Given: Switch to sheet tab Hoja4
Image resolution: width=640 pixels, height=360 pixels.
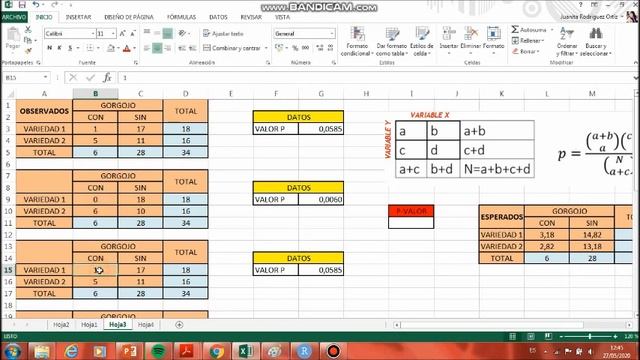Looking at the screenshot, I should click(x=146, y=324).
